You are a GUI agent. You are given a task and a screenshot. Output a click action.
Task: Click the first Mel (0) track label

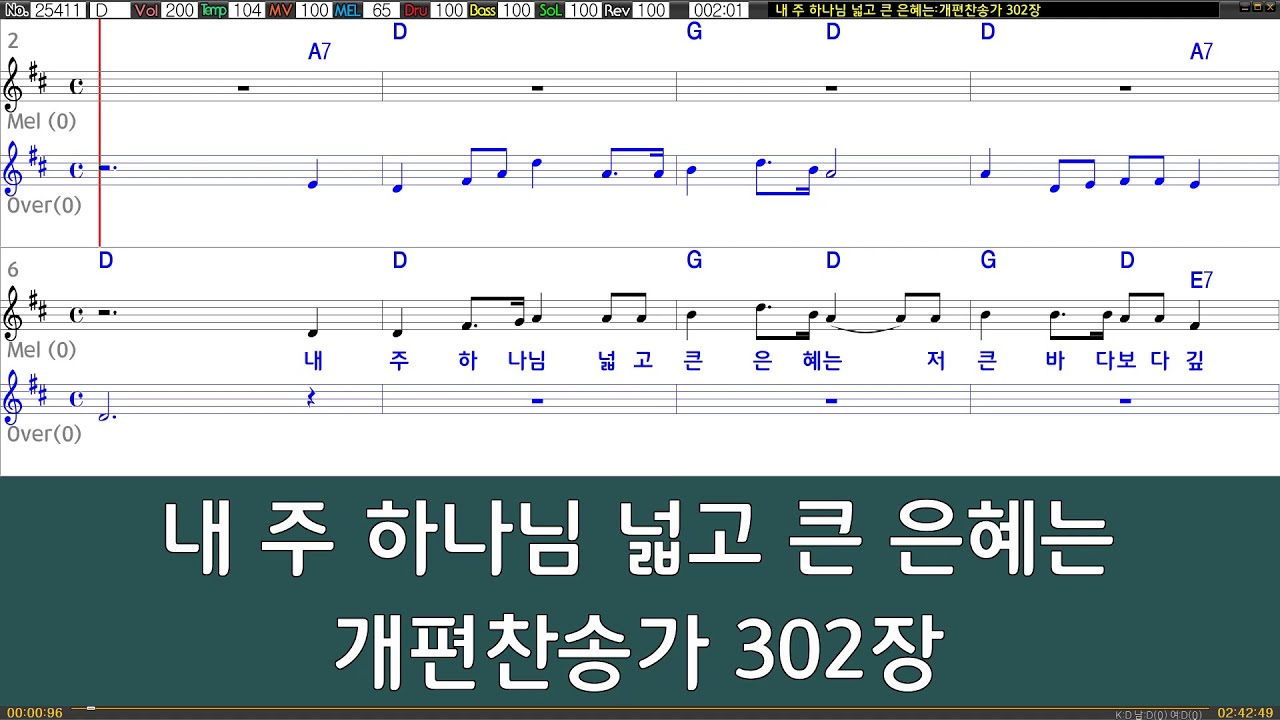point(41,121)
